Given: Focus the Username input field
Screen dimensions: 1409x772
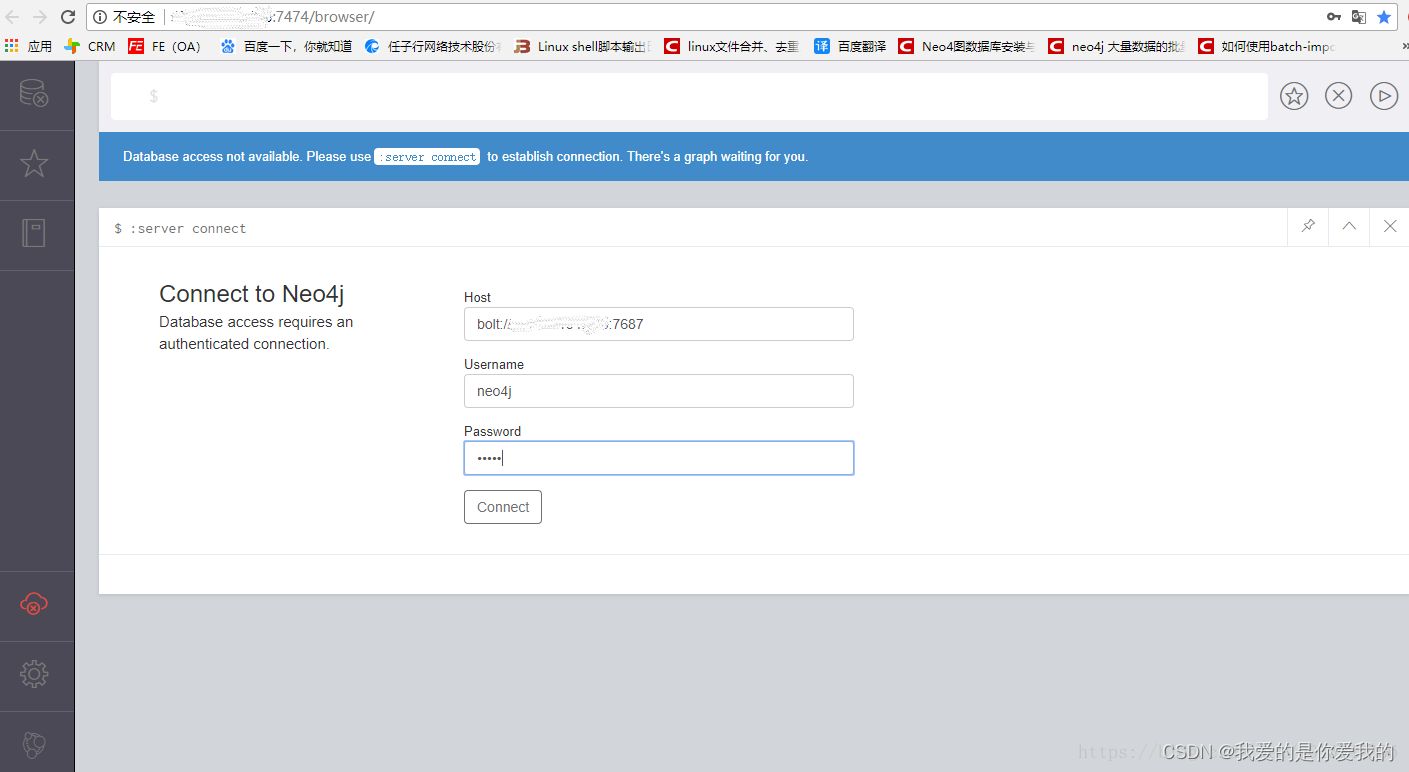Looking at the screenshot, I should pos(659,391).
